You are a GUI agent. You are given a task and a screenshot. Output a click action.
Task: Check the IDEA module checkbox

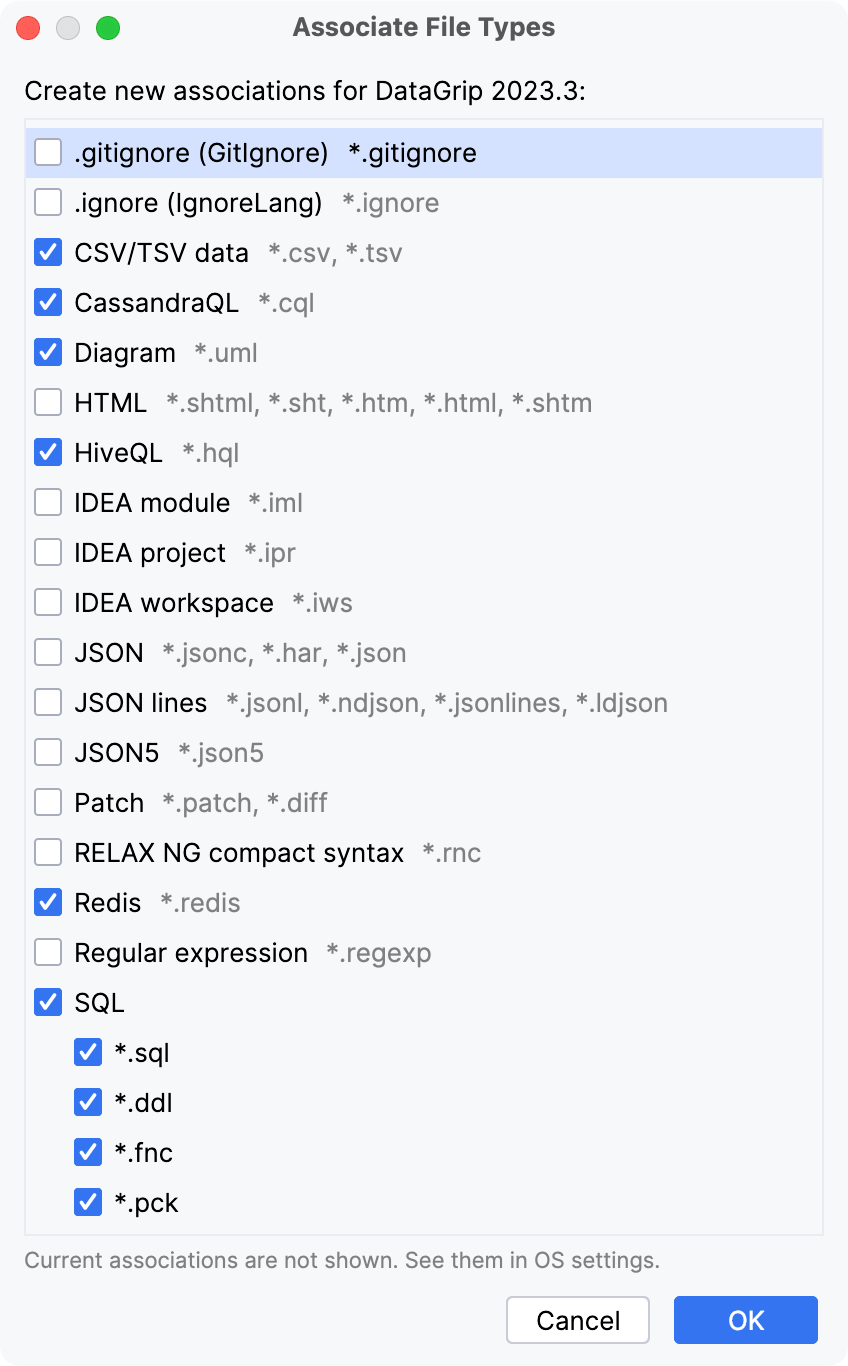(47, 502)
